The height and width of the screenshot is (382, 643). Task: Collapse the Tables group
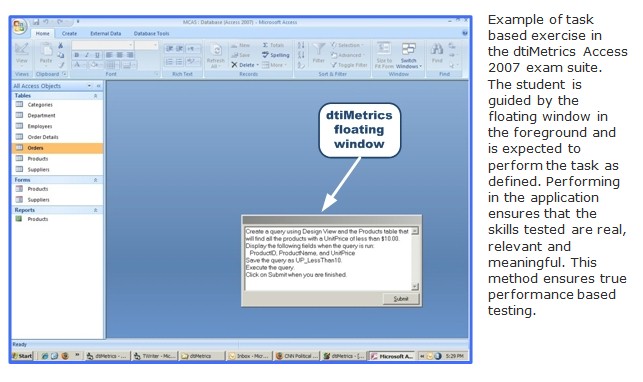(x=96, y=96)
